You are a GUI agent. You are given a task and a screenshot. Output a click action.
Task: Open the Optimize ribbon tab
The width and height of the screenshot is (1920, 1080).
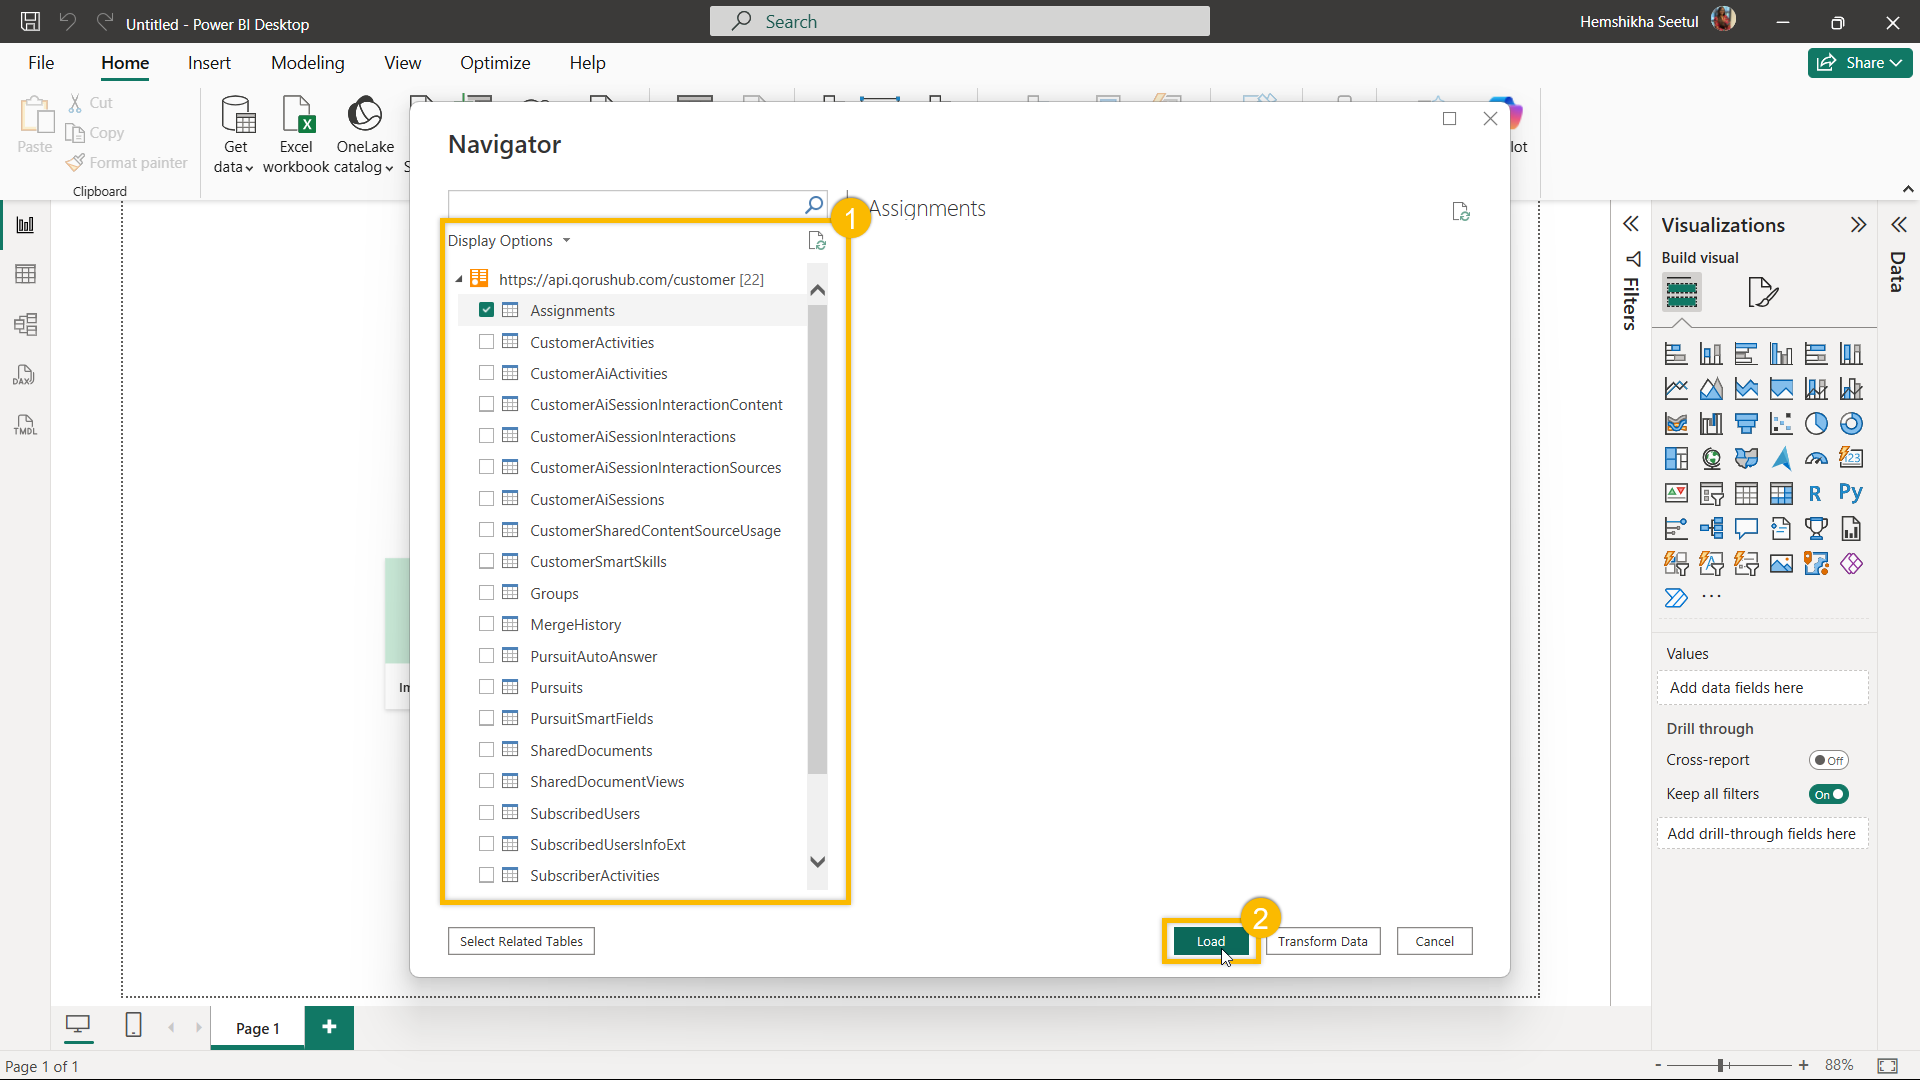[x=495, y=62]
